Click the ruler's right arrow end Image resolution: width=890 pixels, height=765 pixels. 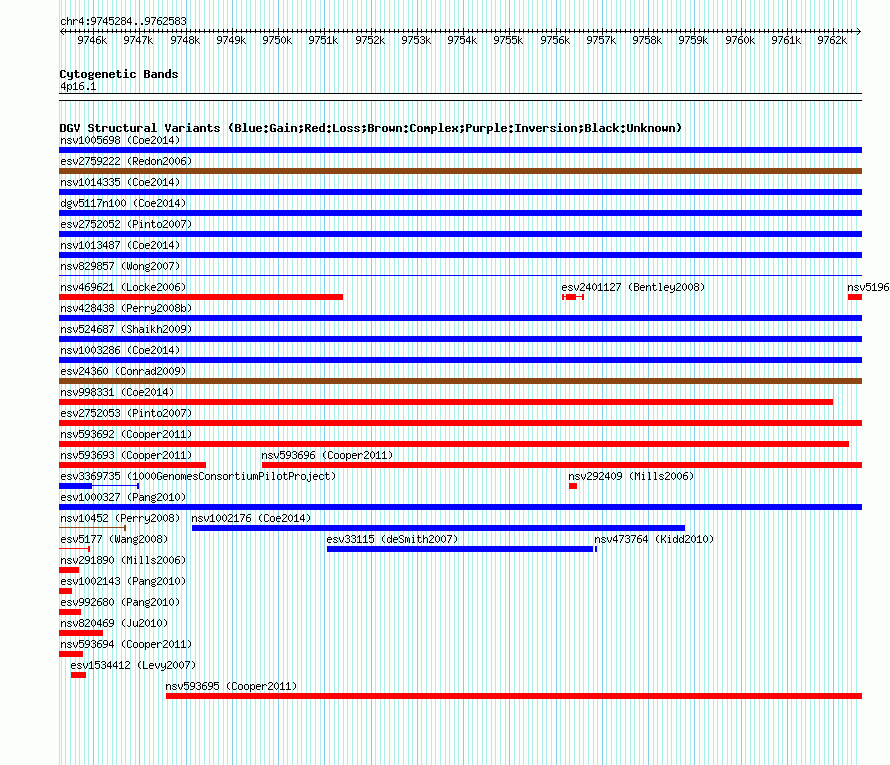click(x=859, y=31)
